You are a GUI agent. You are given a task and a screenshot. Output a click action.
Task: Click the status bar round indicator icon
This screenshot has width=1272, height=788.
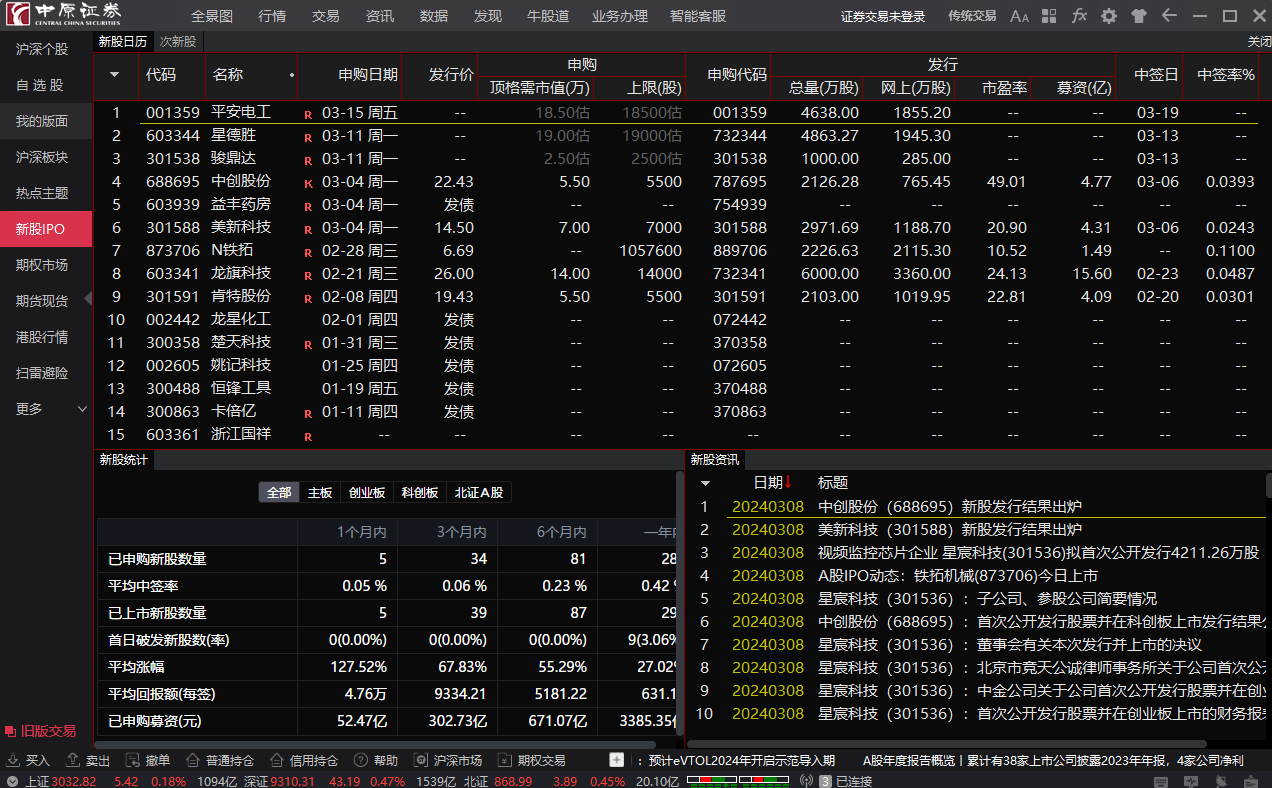click(x=12, y=781)
